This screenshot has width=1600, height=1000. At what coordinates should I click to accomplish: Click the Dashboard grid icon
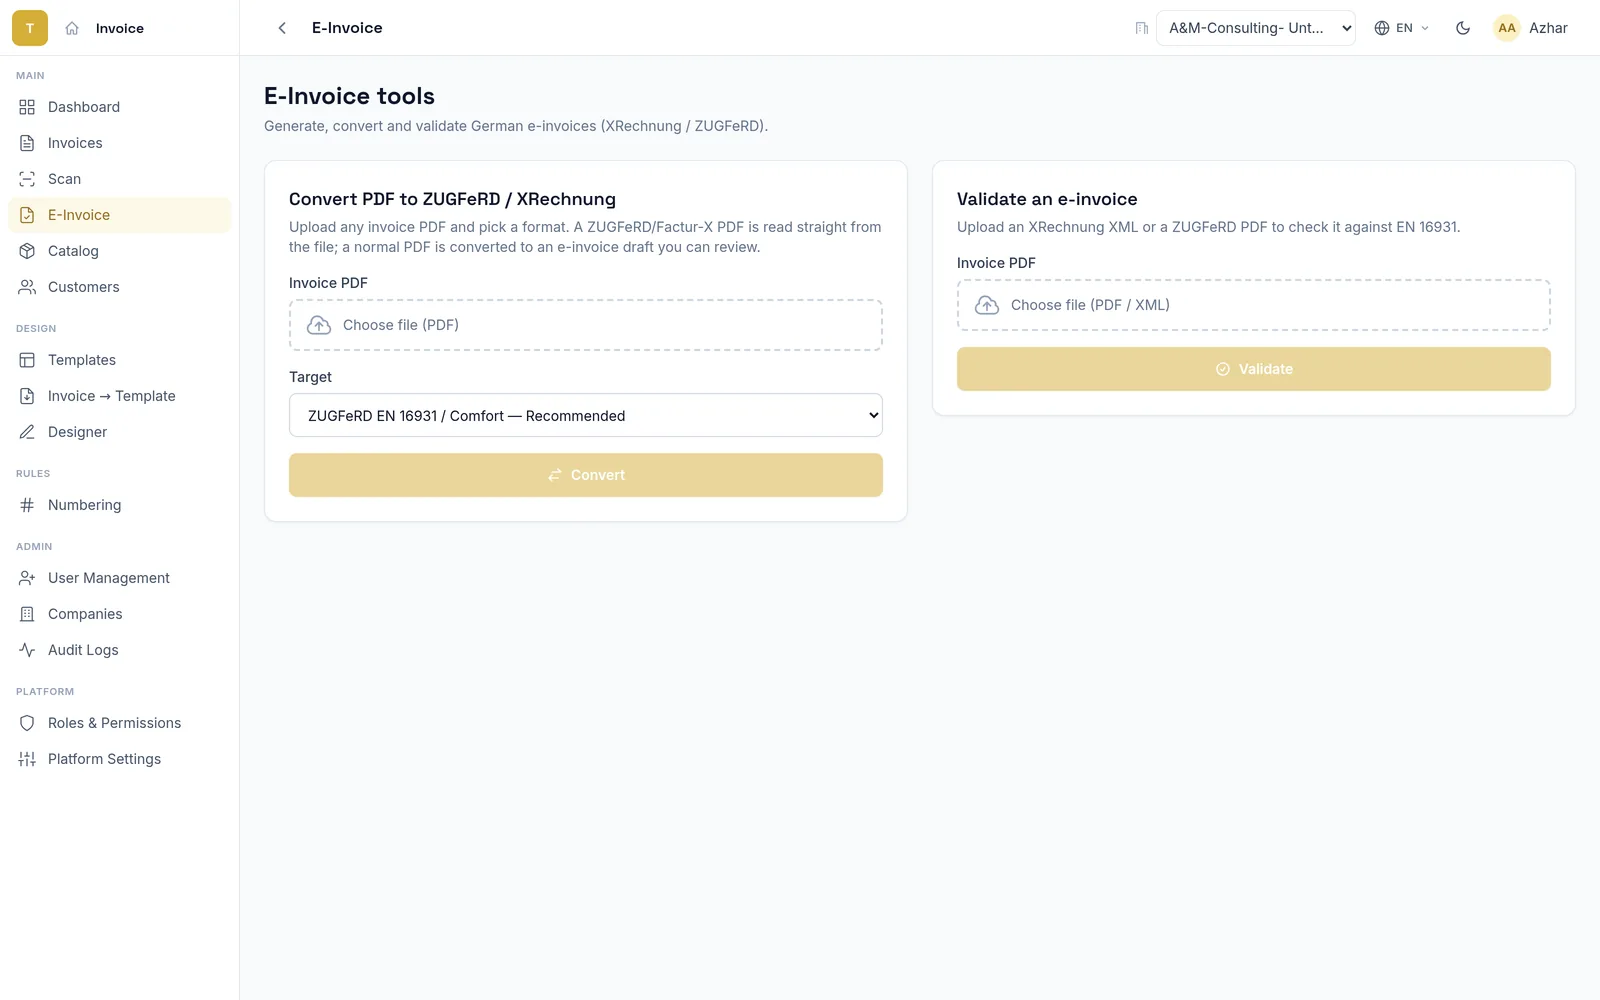(27, 107)
